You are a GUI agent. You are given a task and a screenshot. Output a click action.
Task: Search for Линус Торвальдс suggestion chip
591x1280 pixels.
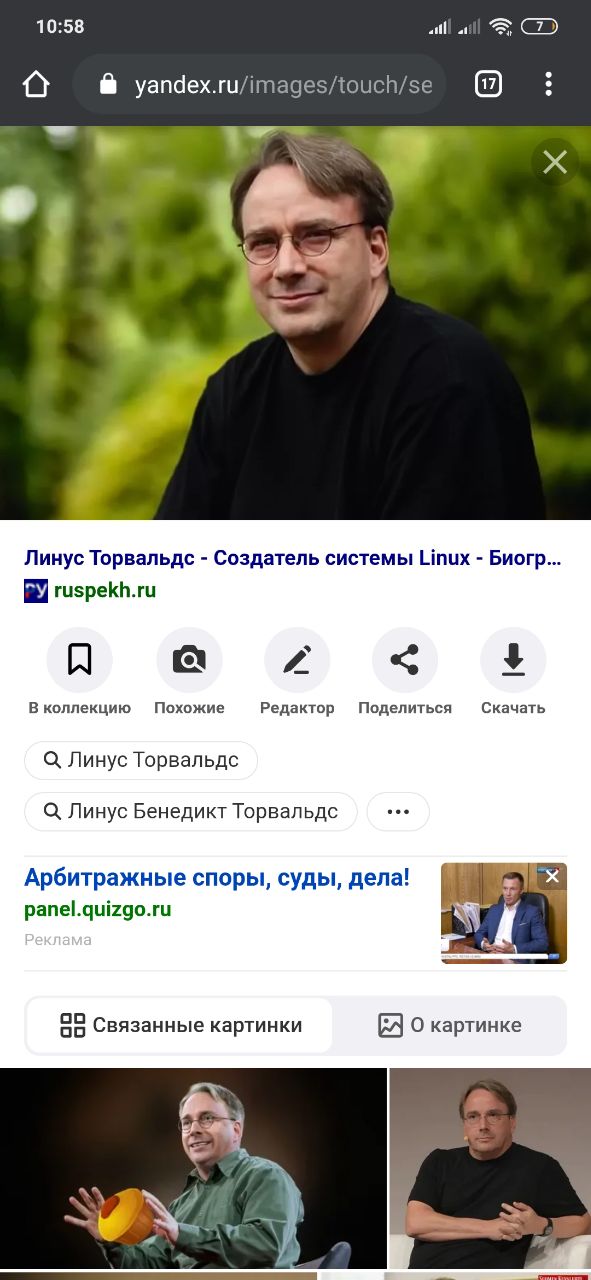tap(141, 760)
